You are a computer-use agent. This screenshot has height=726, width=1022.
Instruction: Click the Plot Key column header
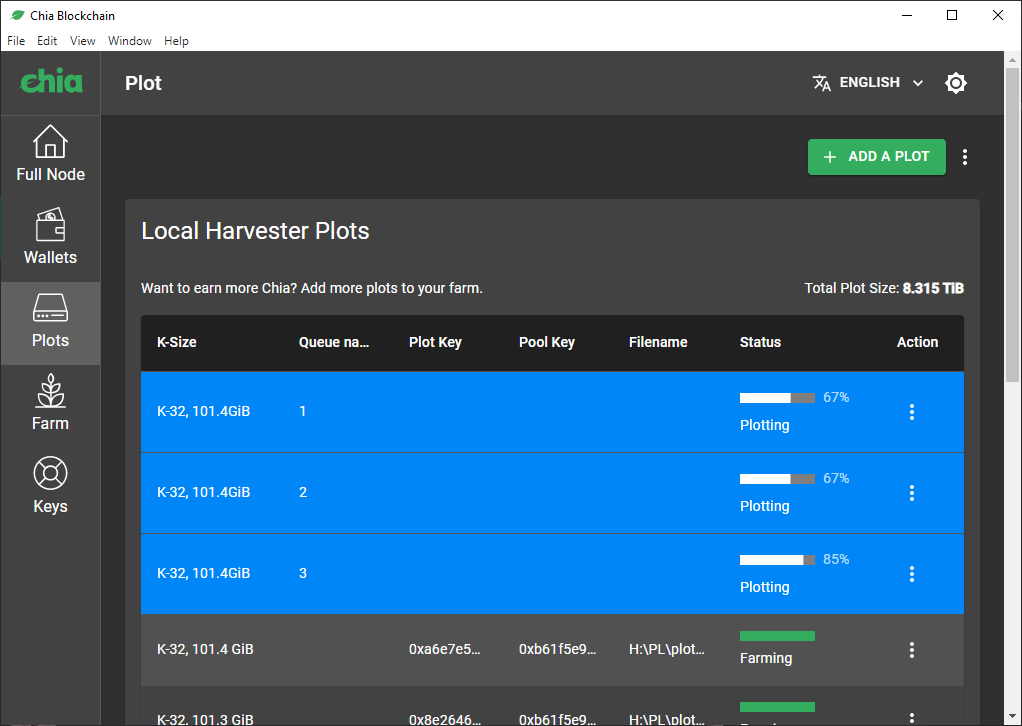[x=435, y=342]
